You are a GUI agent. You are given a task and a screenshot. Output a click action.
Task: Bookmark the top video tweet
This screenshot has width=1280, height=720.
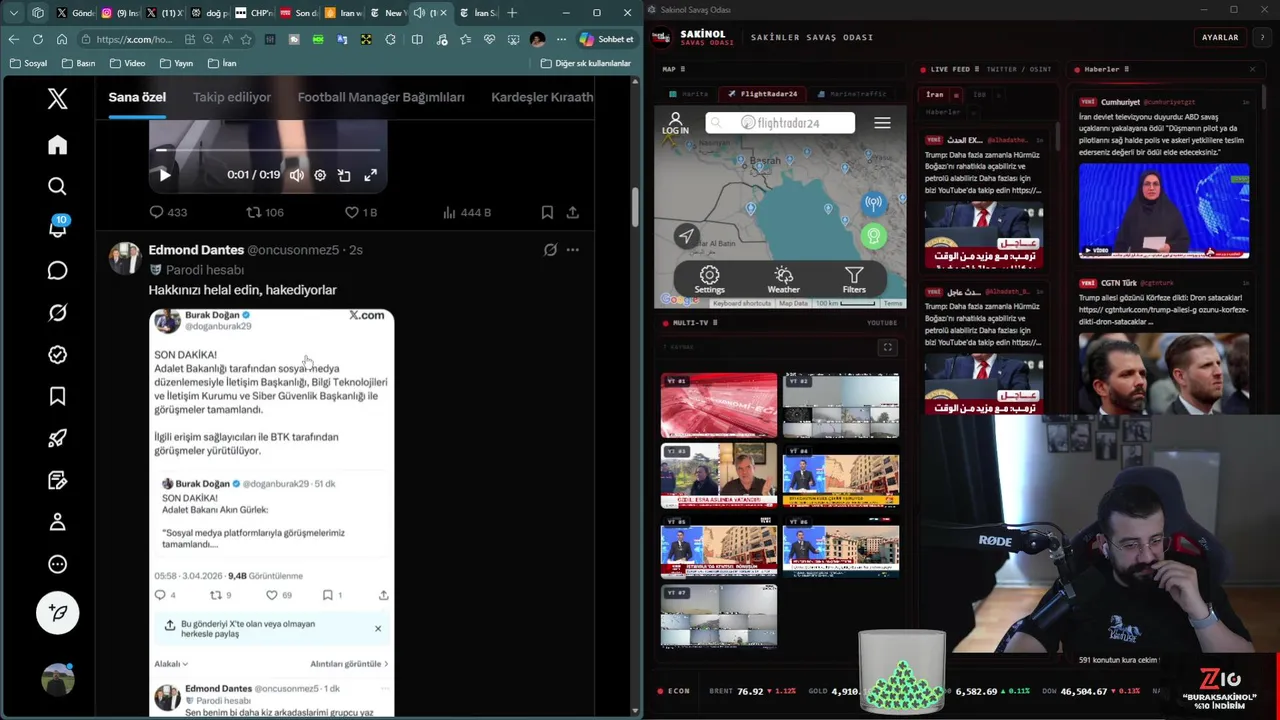[x=547, y=212]
